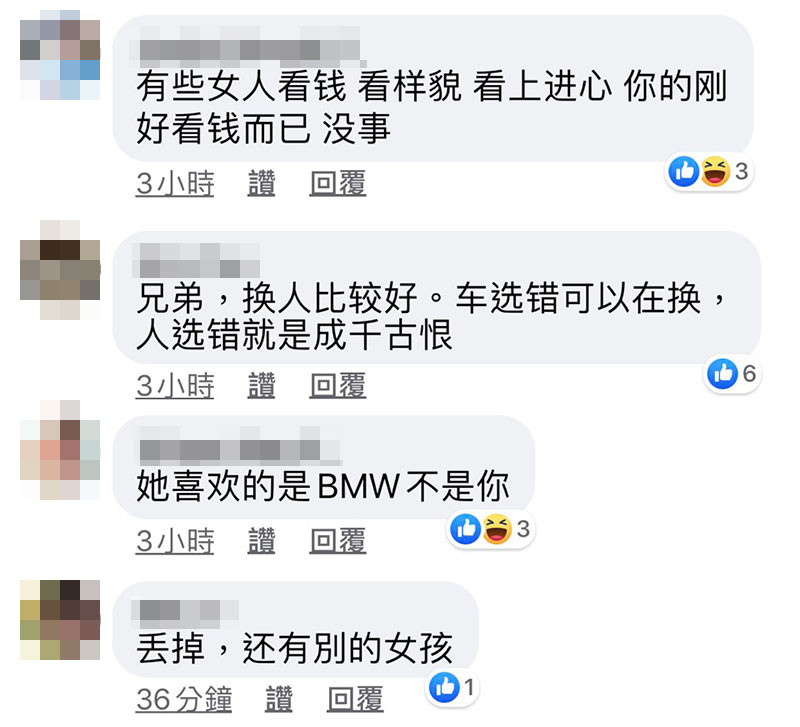Like the first comment via 讚 link
The width and height of the screenshot is (800, 727).
pos(261,183)
